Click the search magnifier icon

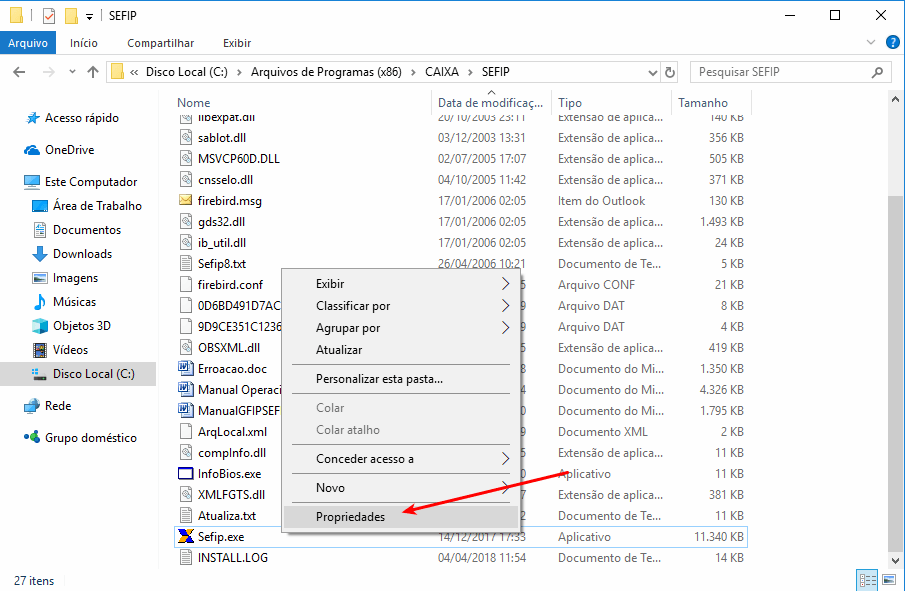877,72
